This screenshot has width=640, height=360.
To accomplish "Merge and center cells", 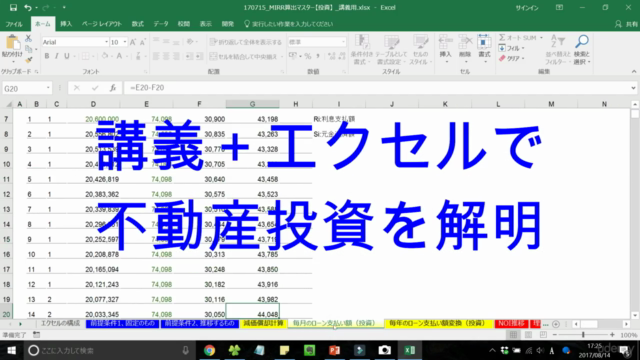I will [x=243, y=56].
